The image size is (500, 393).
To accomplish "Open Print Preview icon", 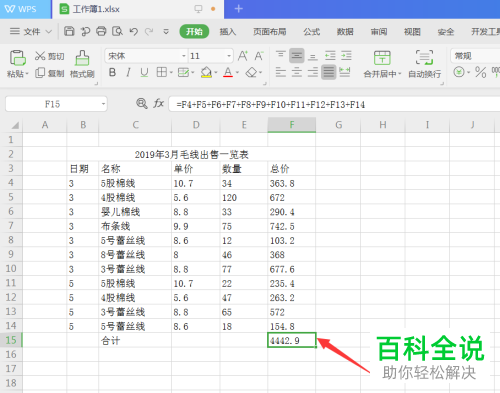I will point(117,31).
